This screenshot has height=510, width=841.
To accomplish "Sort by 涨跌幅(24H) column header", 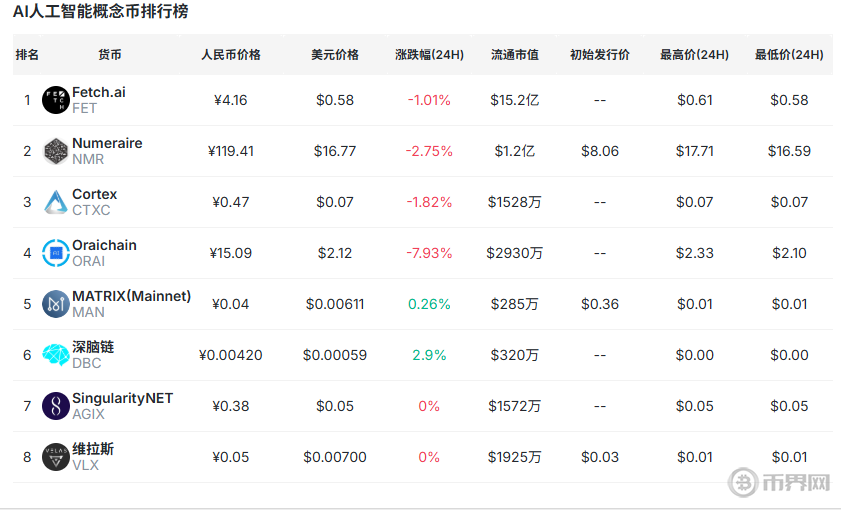I will tap(429, 55).
